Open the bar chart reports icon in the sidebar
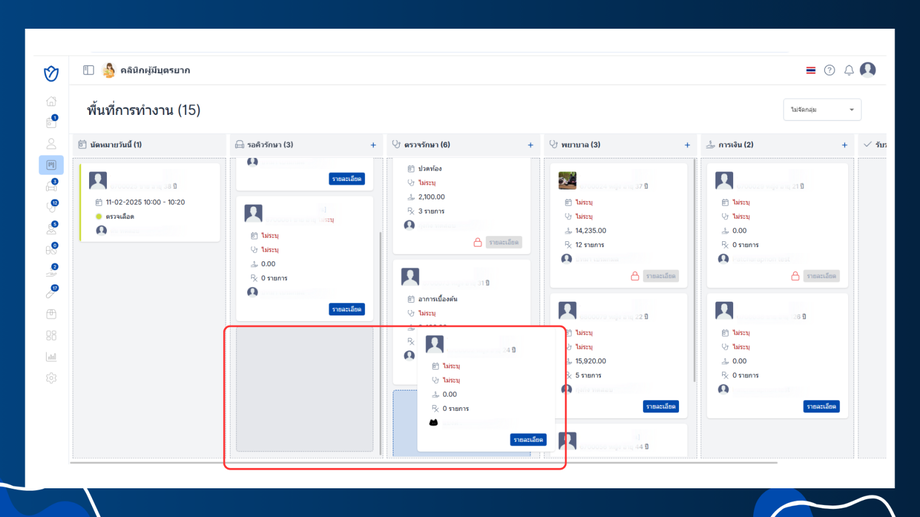This screenshot has height=517, width=920. [51, 357]
